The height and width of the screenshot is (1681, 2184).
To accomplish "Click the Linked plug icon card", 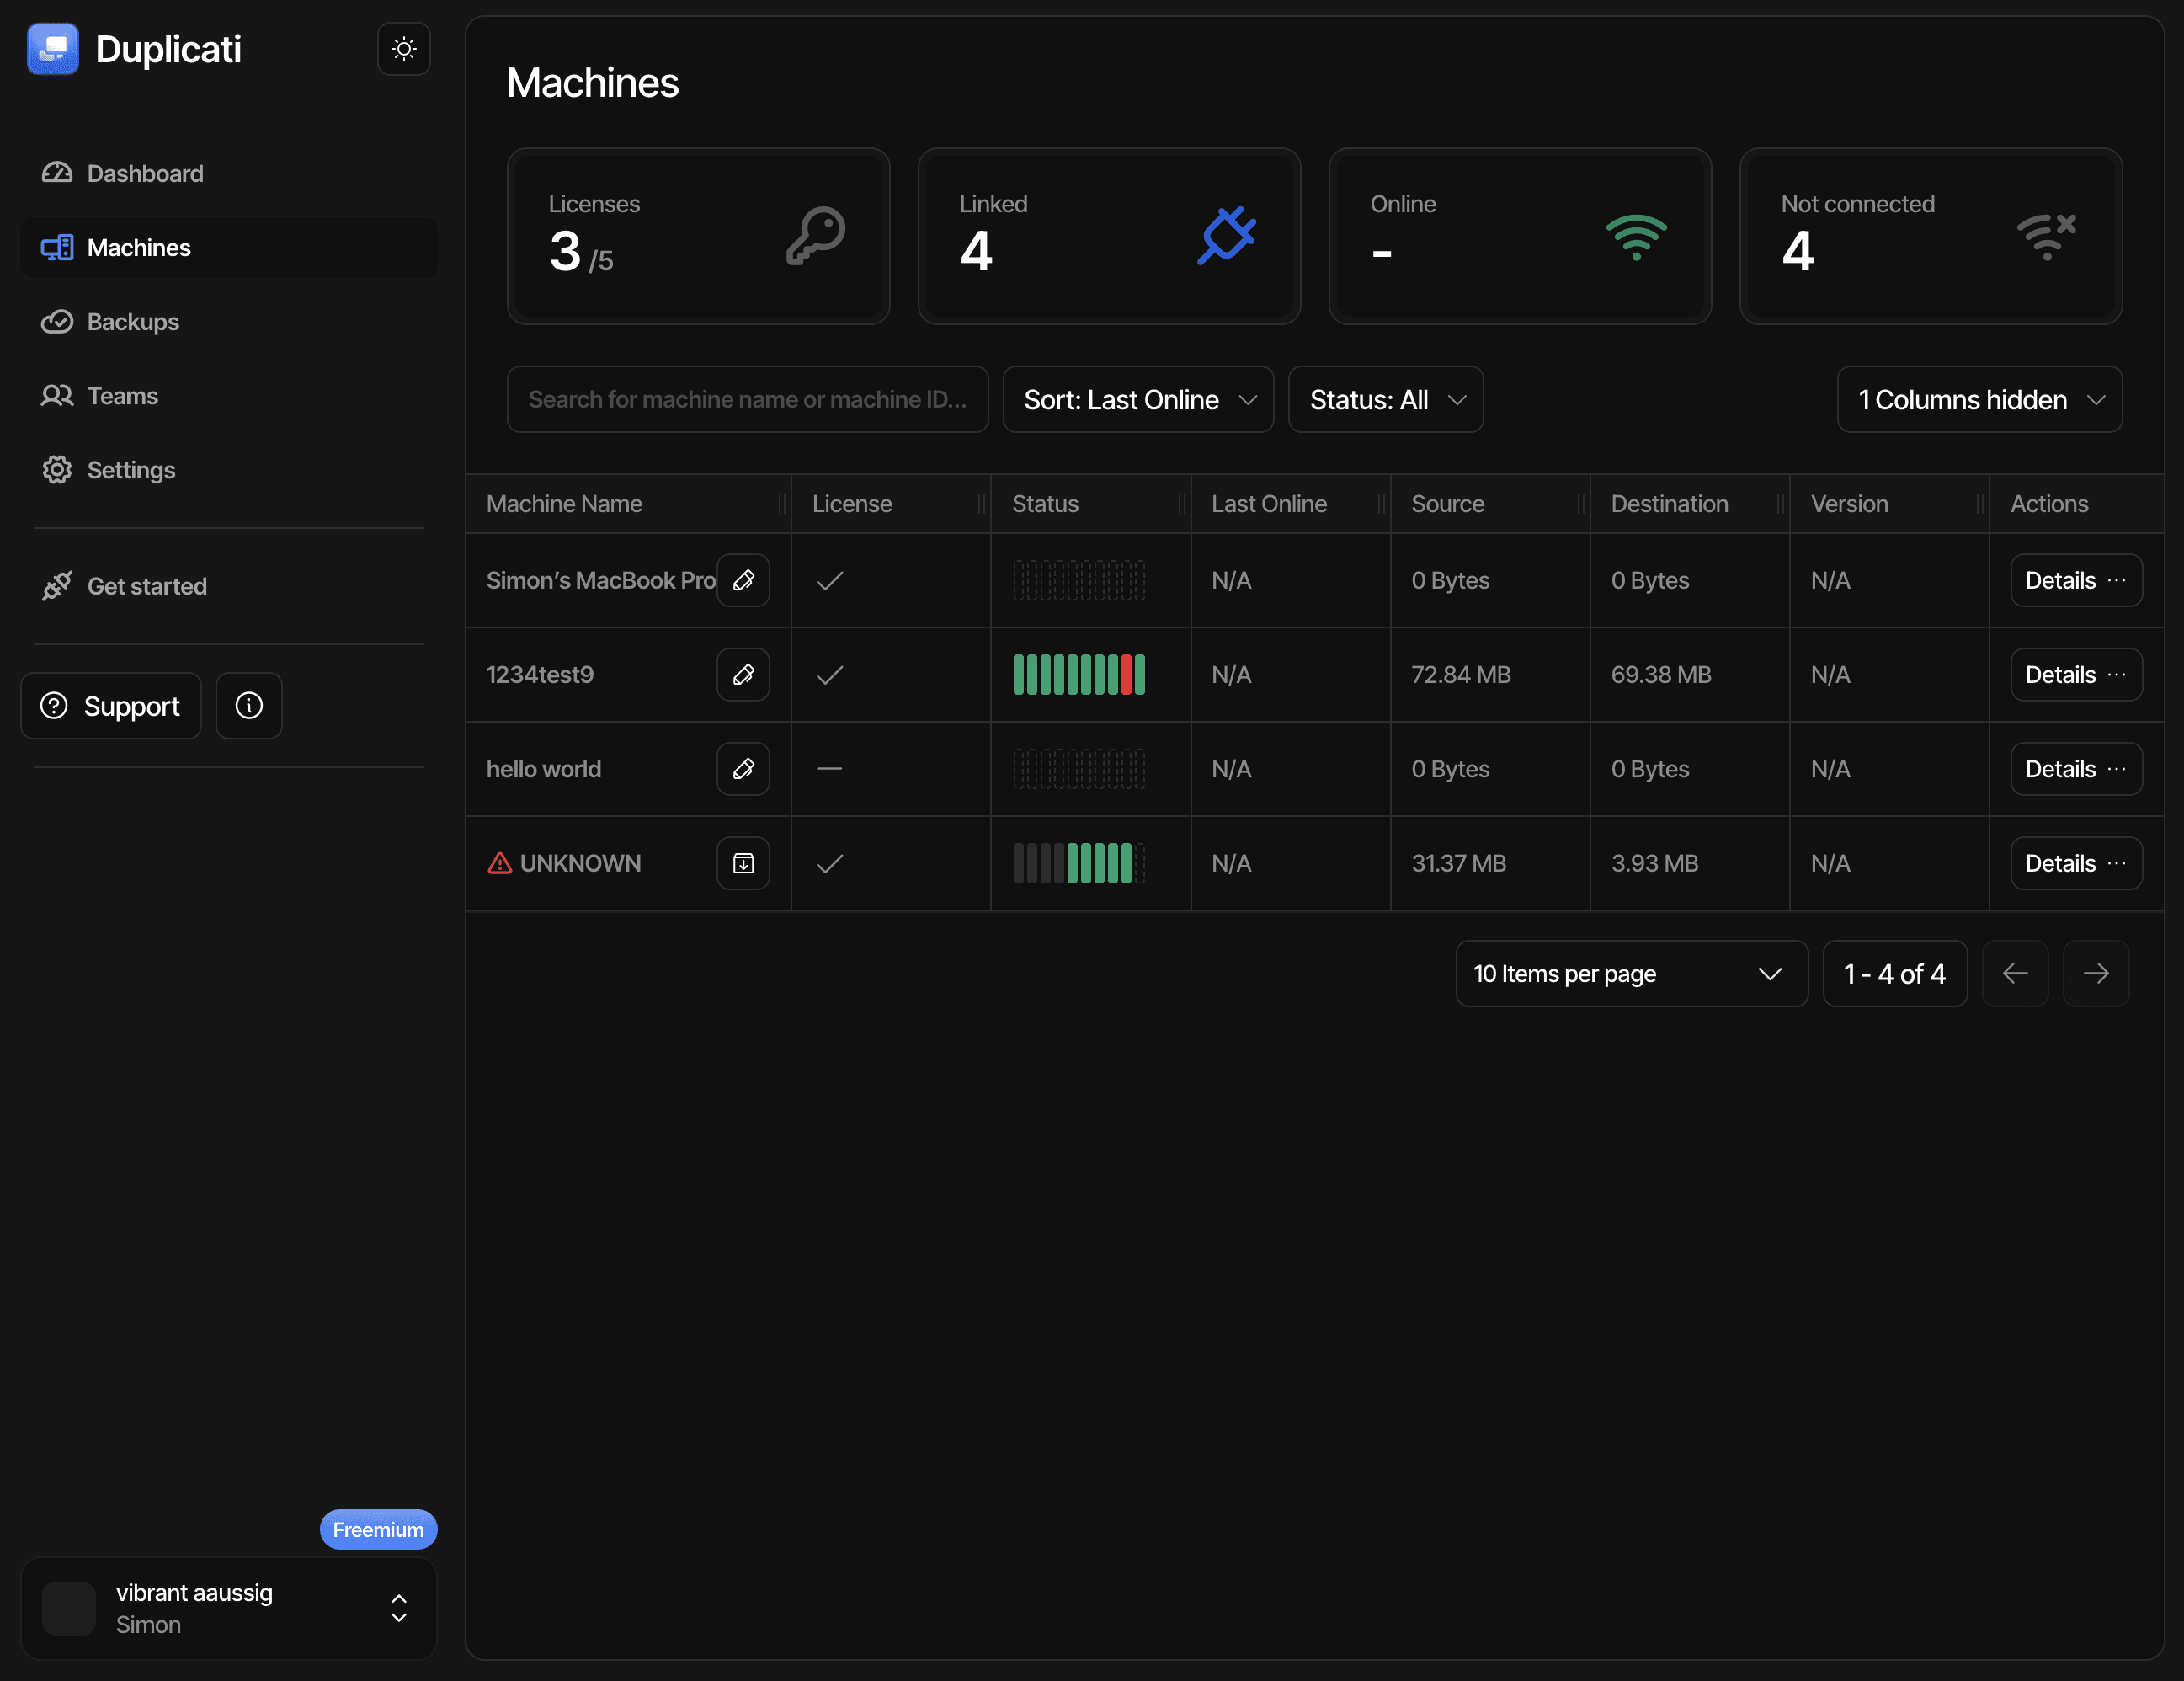I will click(x=1226, y=236).
